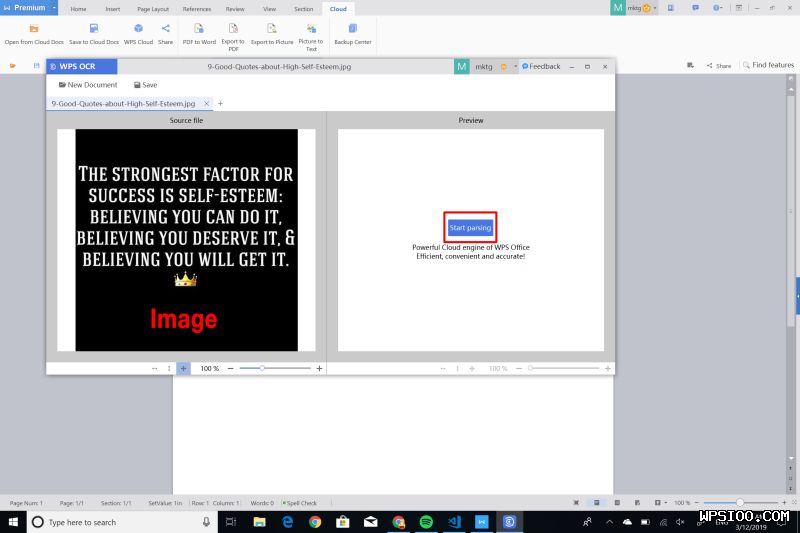Click Picture to Text icon
This screenshot has width=800, height=533.
point(311,29)
